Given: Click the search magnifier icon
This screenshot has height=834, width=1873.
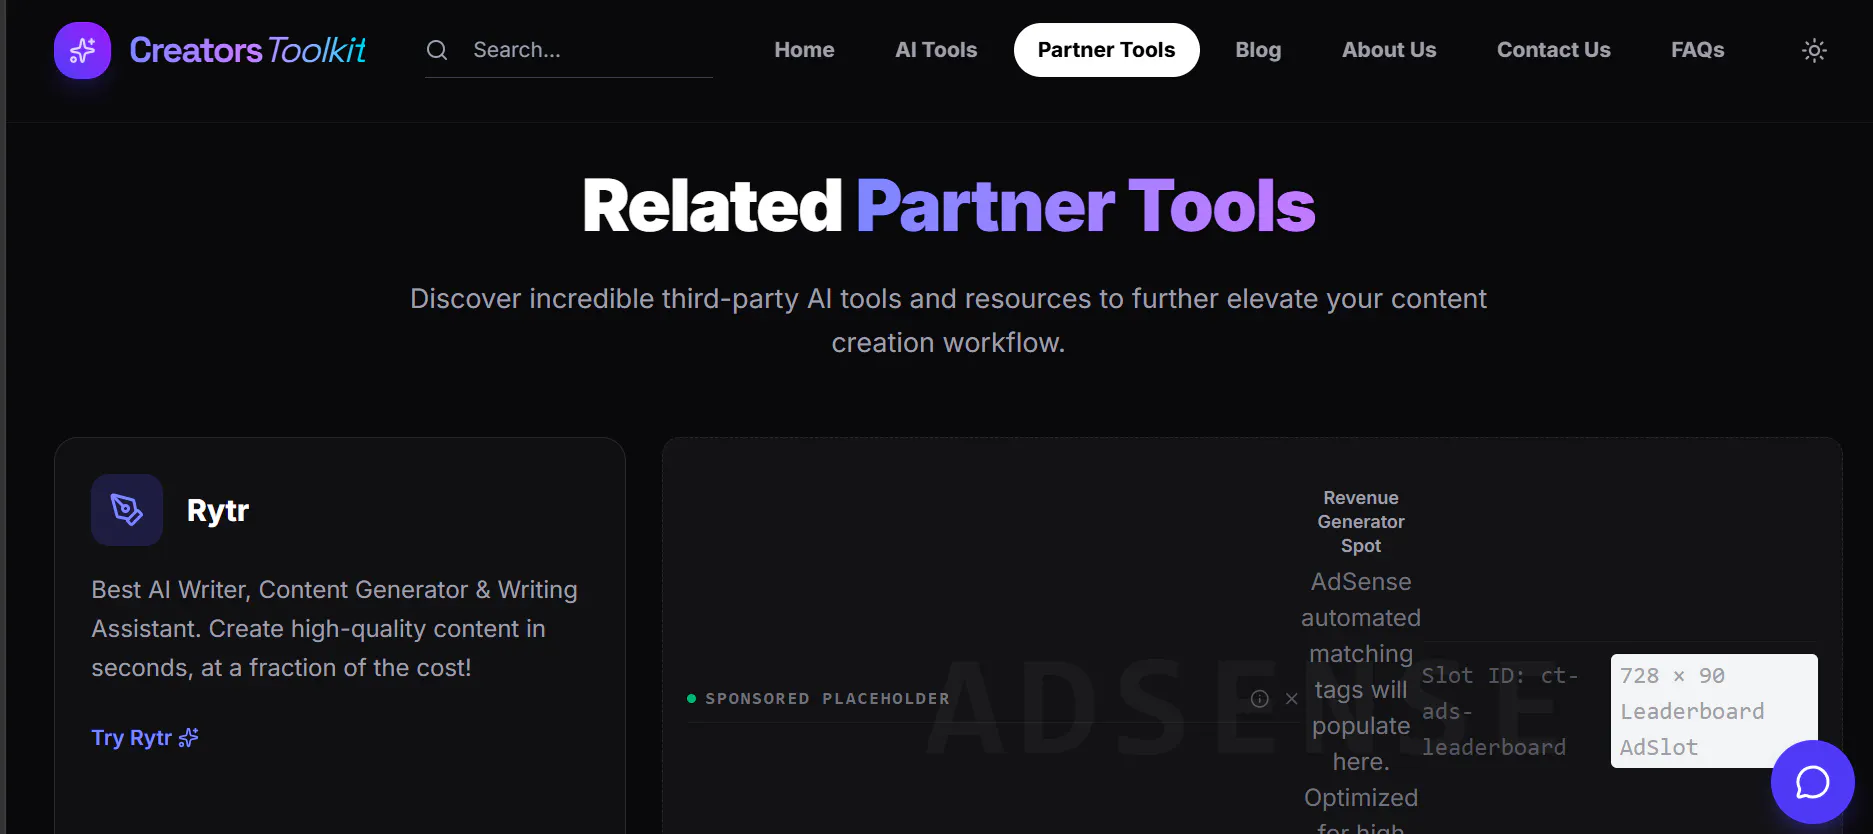Looking at the screenshot, I should (x=437, y=50).
